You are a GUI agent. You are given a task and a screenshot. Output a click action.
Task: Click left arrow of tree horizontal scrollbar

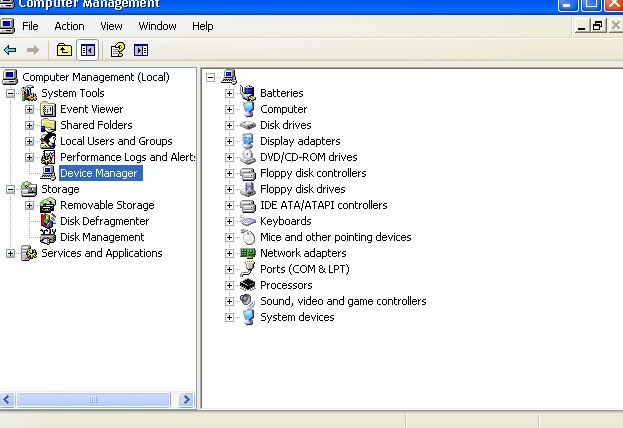click(8, 399)
